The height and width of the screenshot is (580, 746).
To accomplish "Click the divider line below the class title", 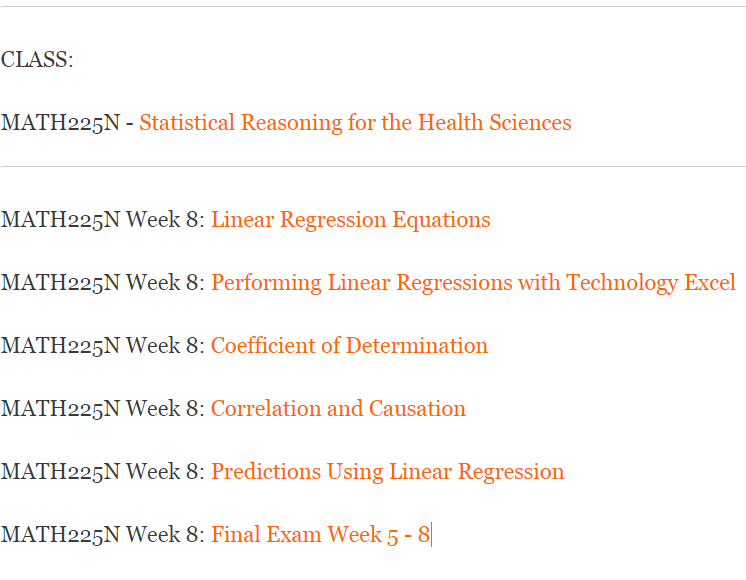I will 373,166.
